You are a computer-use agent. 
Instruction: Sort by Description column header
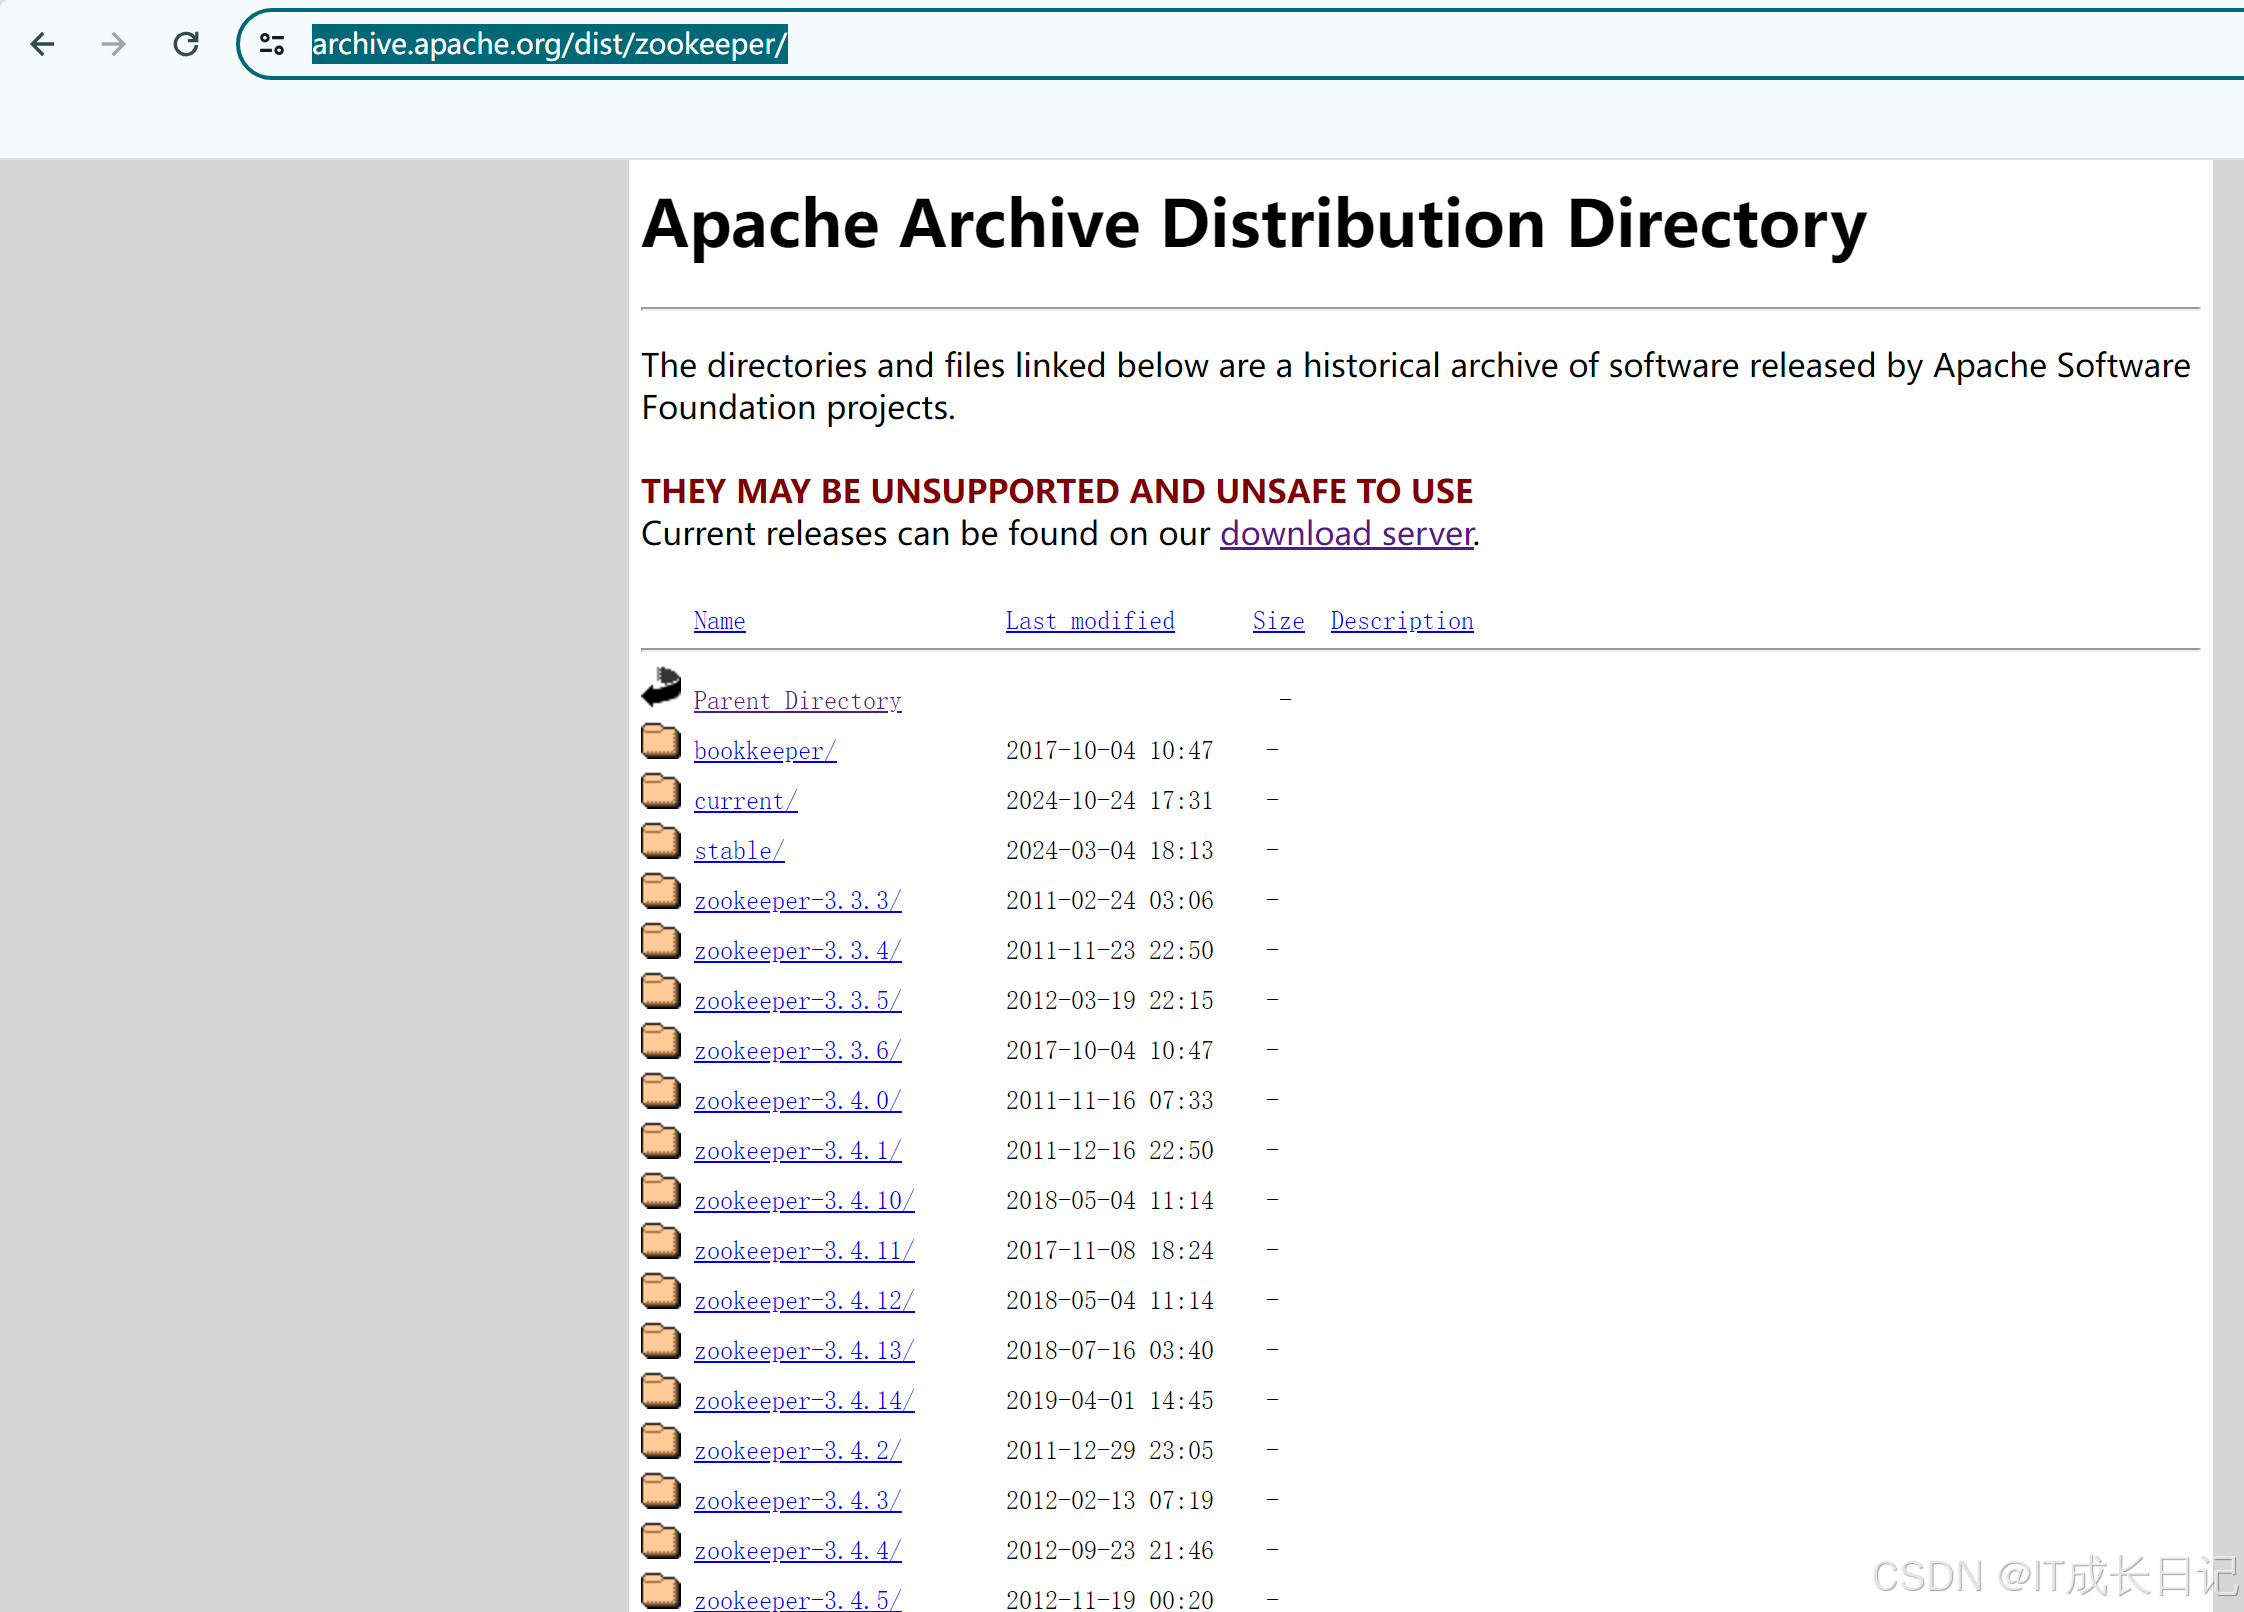click(1401, 621)
